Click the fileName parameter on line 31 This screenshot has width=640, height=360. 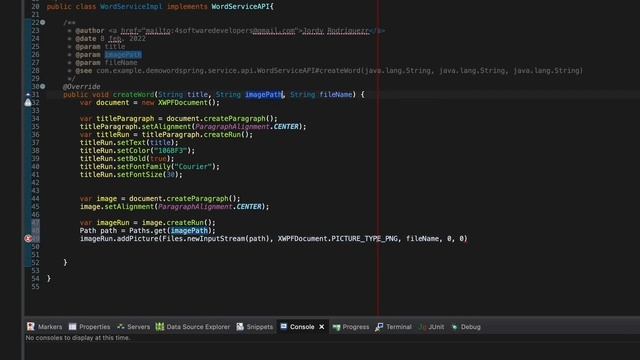tap(336, 95)
